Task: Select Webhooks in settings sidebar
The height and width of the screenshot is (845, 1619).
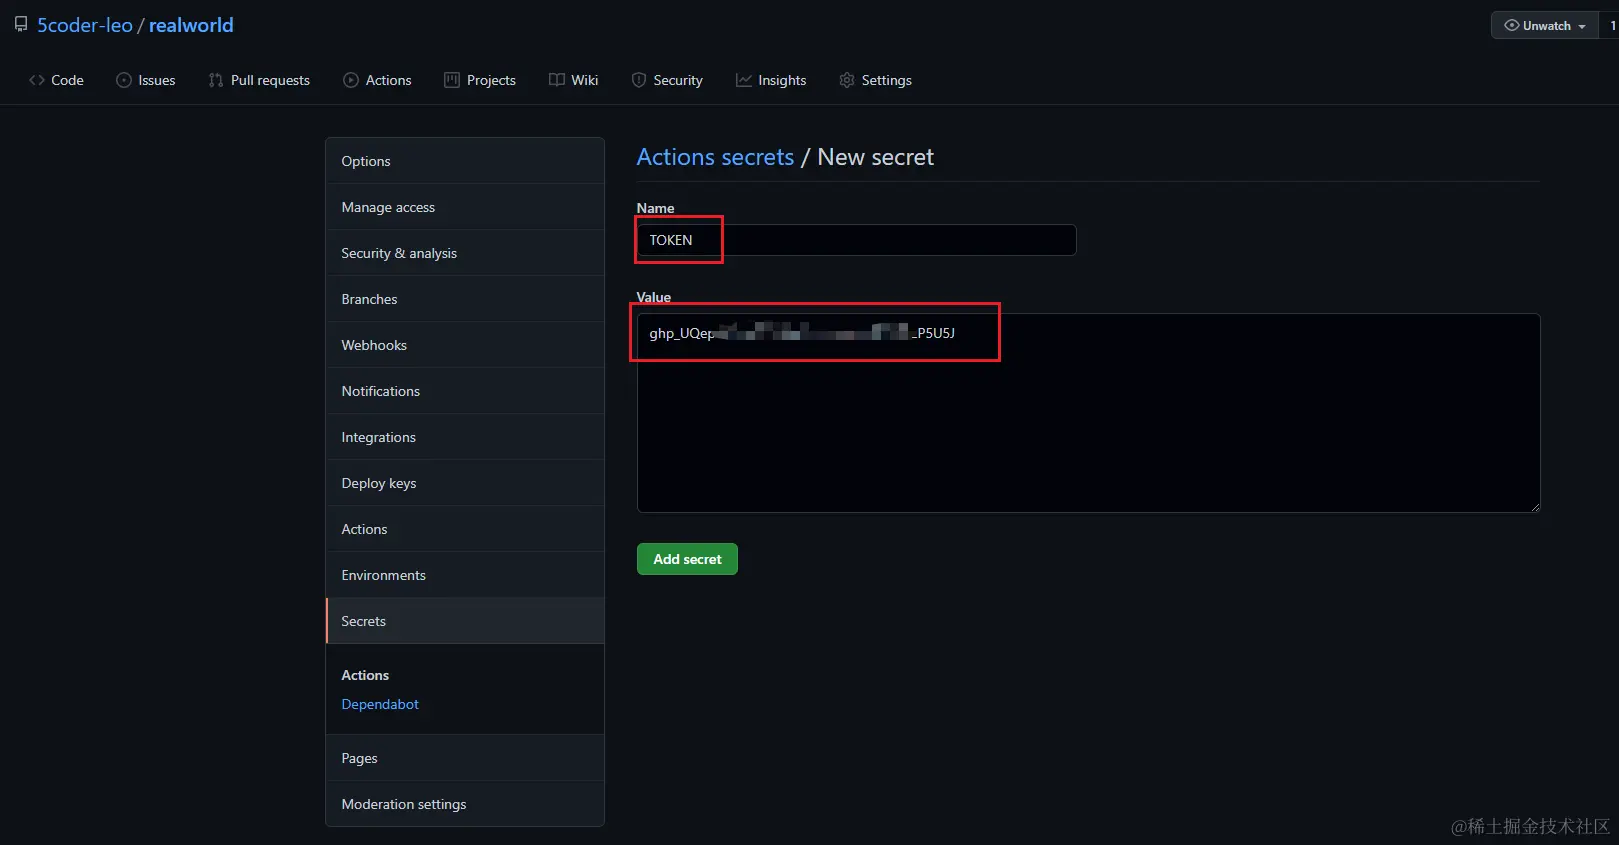Action: [465, 345]
